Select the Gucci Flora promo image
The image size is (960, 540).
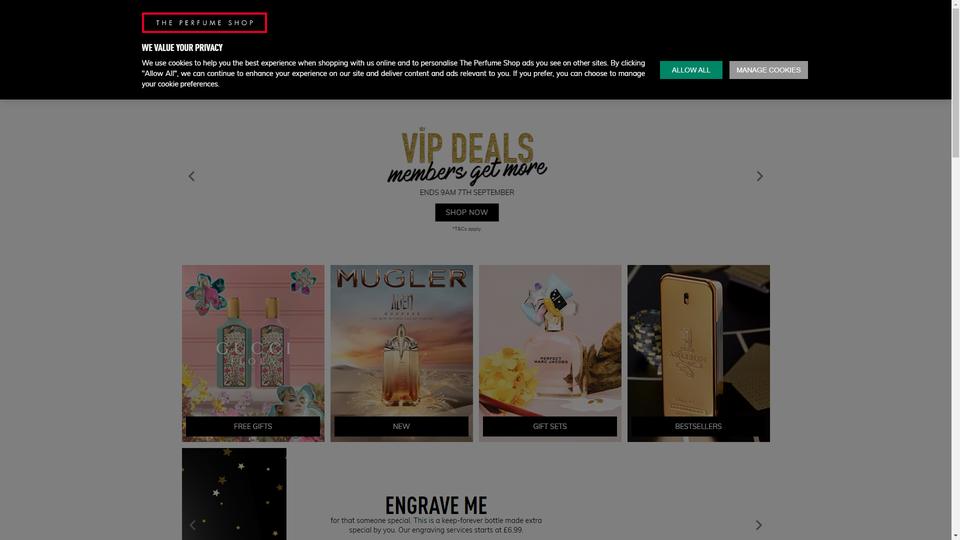point(253,340)
